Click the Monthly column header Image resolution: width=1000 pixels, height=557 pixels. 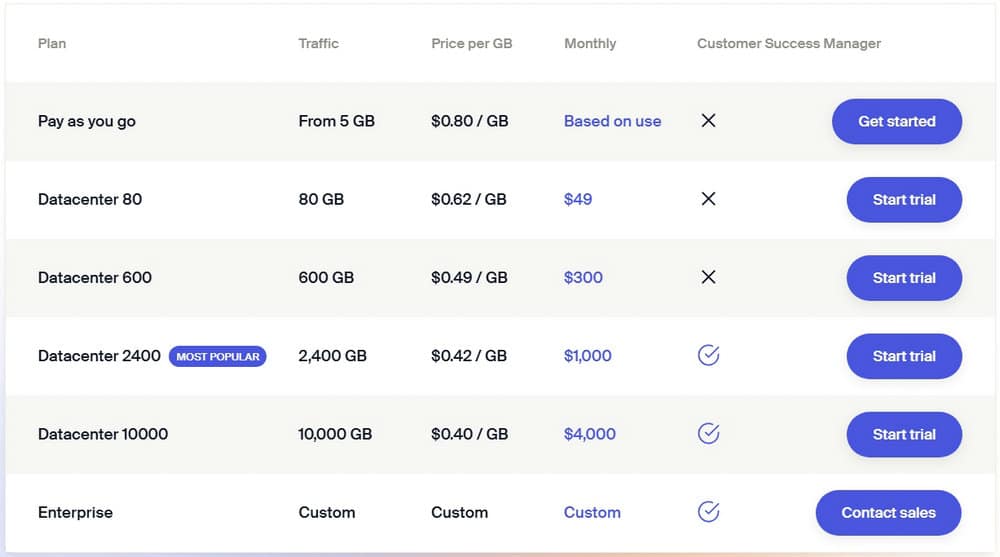coord(590,43)
